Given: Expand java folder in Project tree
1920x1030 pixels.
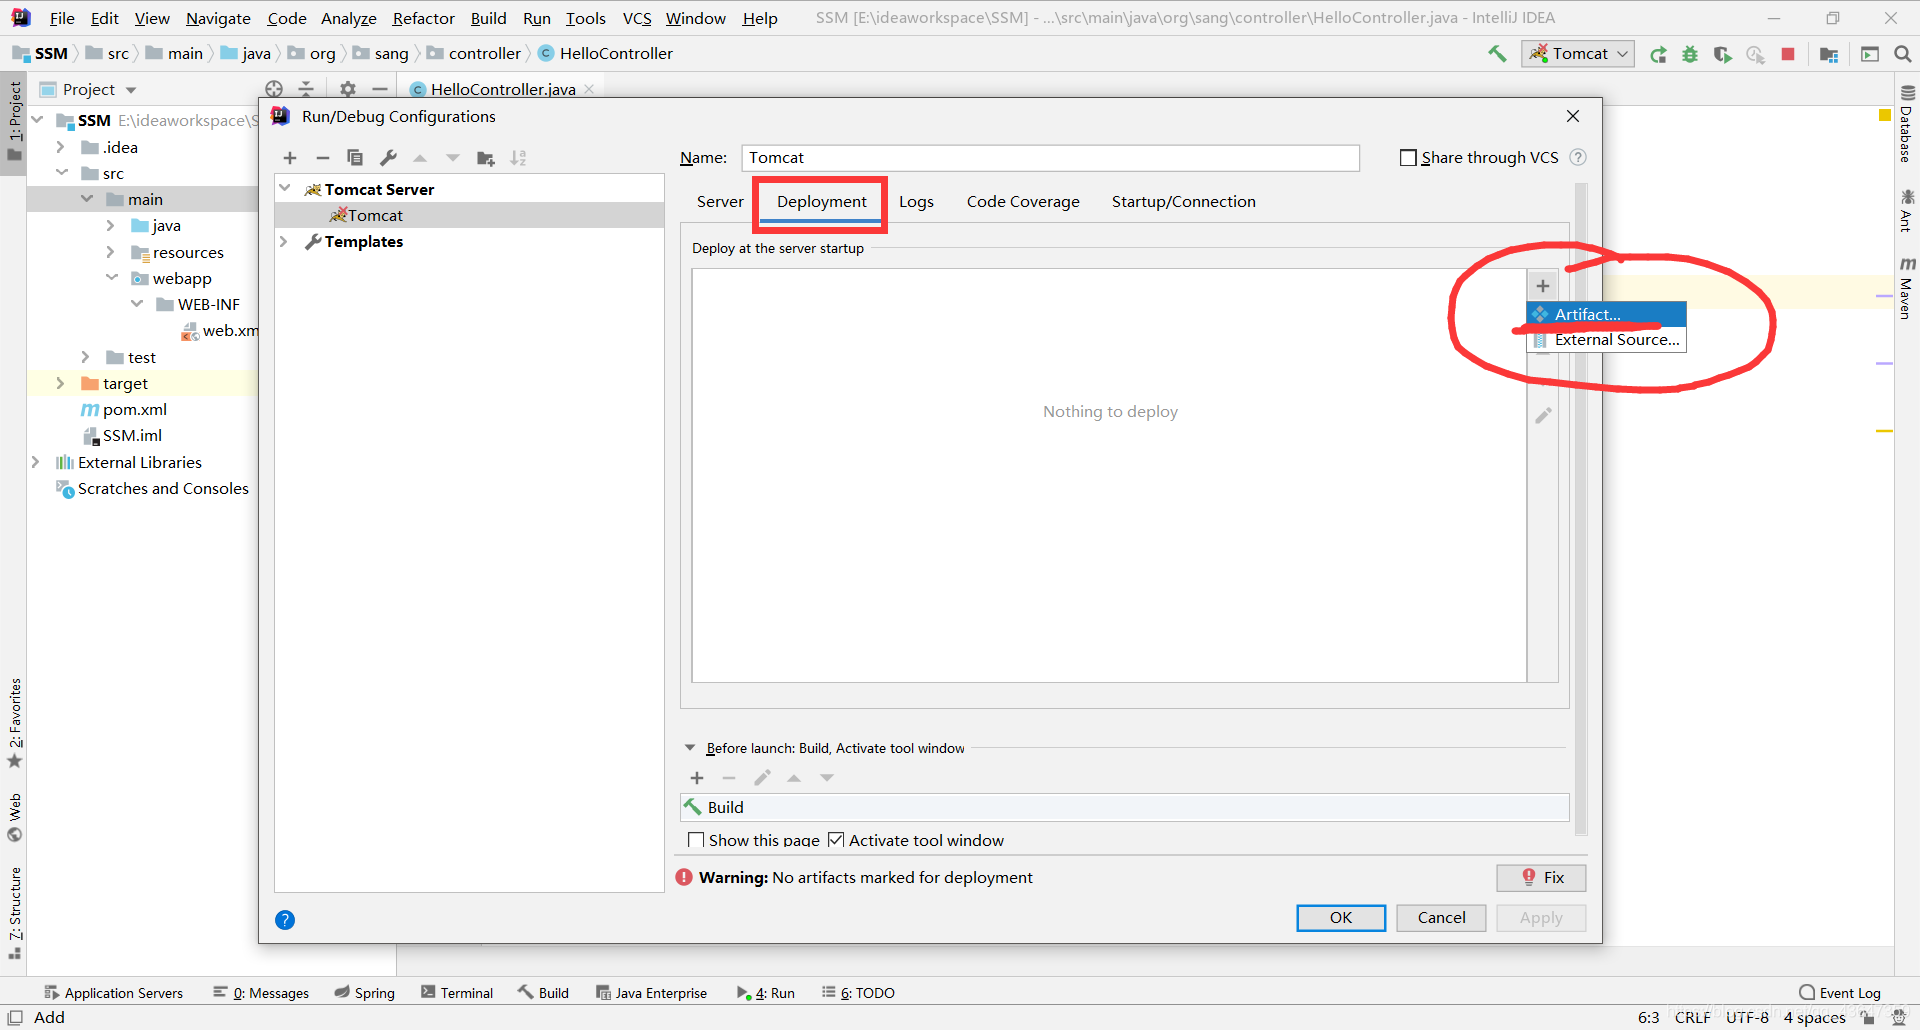Looking at the screenshot, I should 110,225.
